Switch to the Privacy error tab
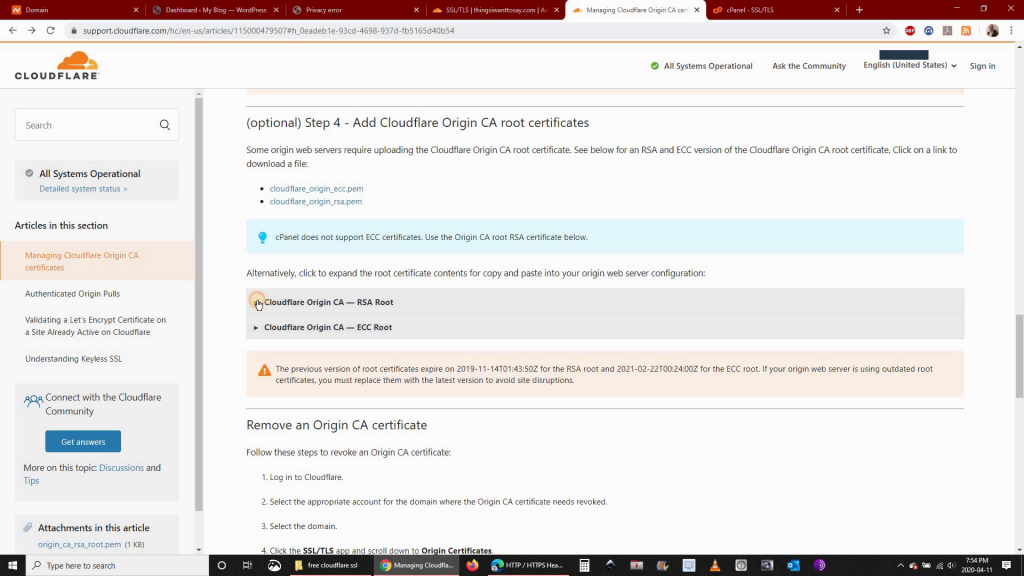This screenshot has width=1024, height=576. (355, 10)
